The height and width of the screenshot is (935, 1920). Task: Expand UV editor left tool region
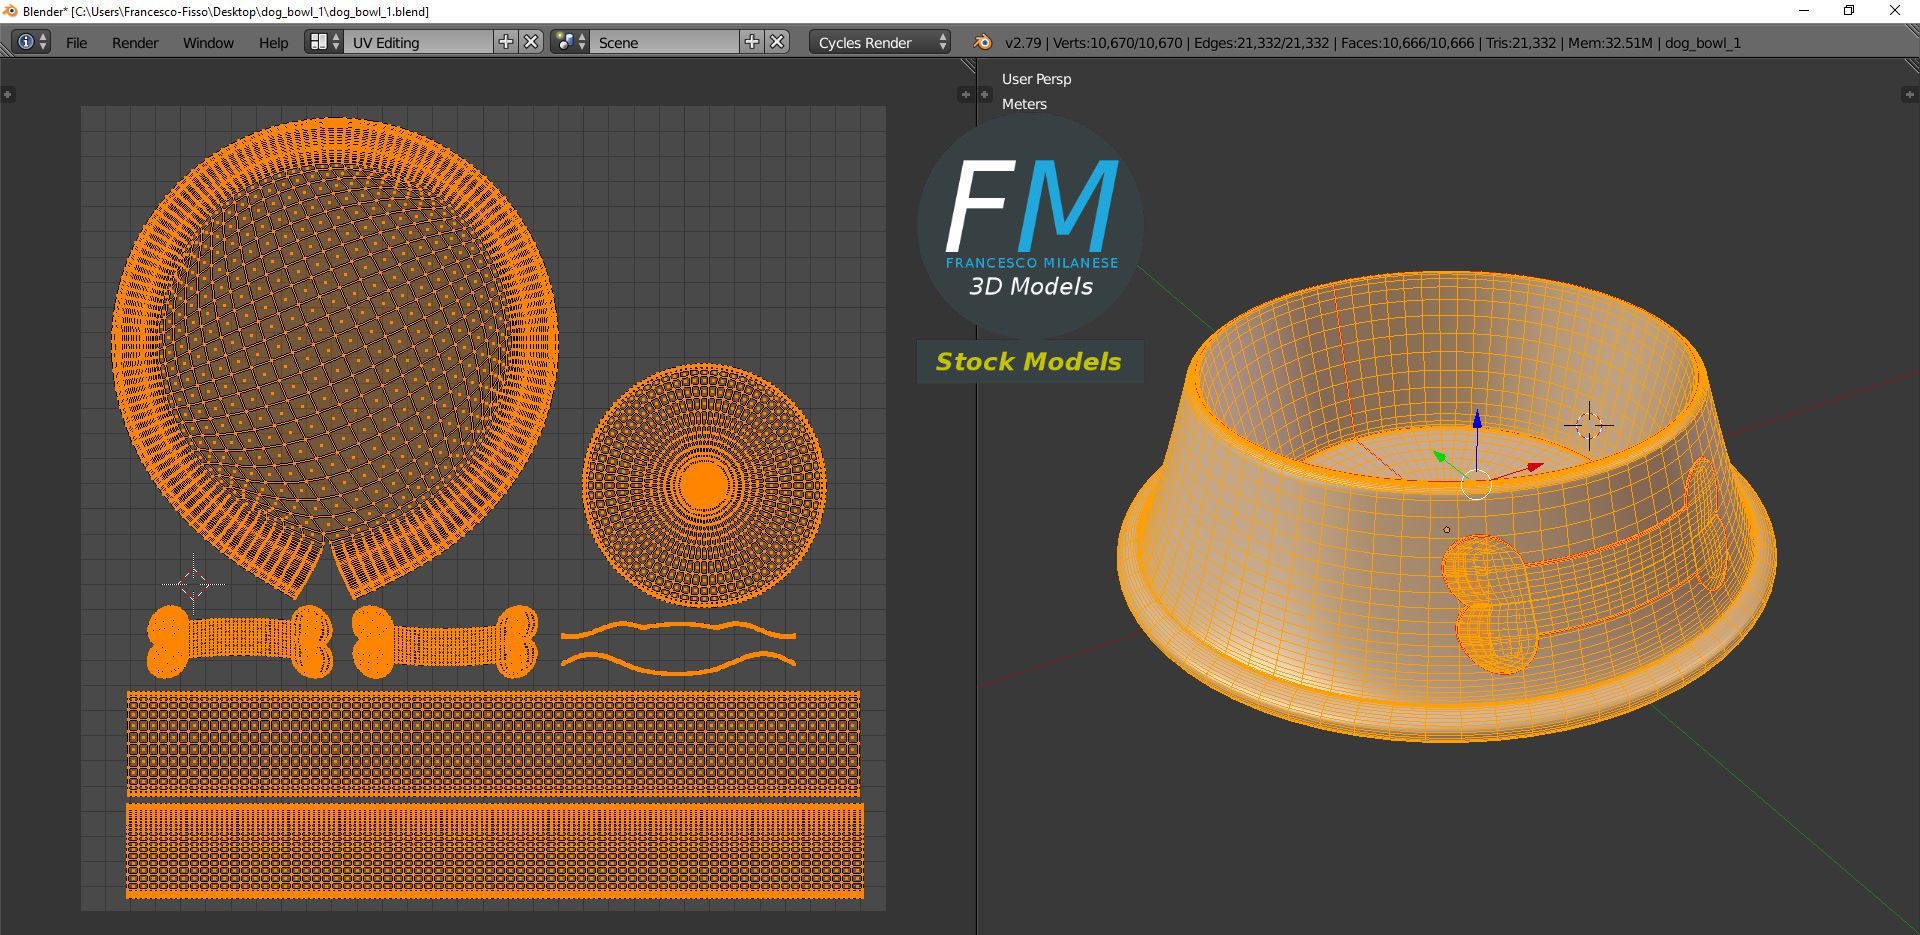[8, 94]
